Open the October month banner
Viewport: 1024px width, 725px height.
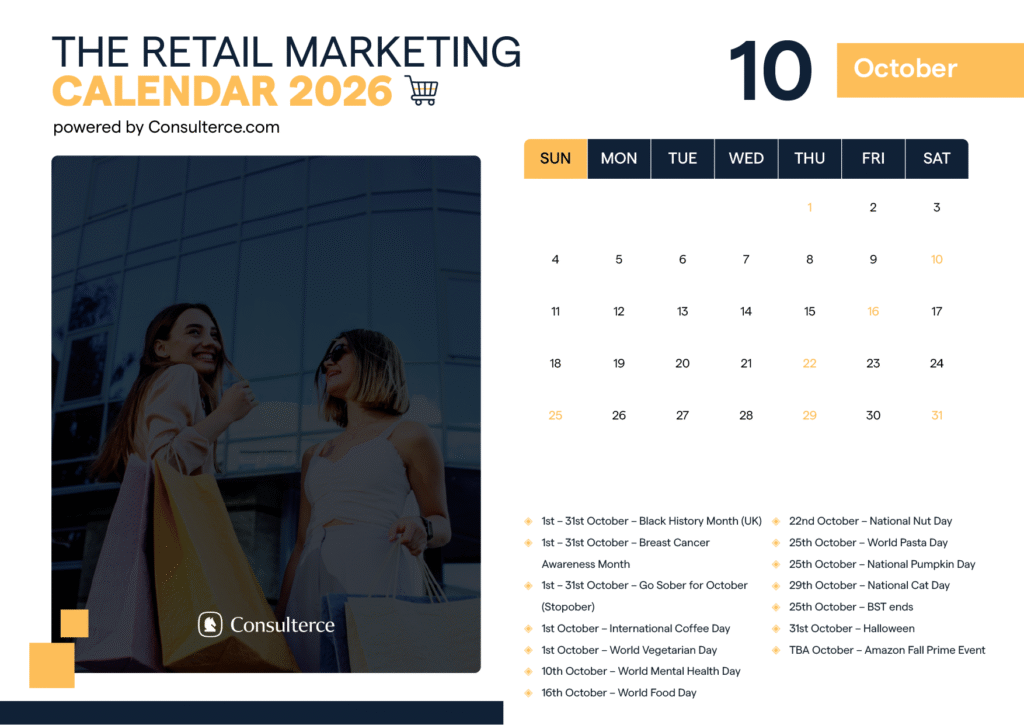pos(929,69)
